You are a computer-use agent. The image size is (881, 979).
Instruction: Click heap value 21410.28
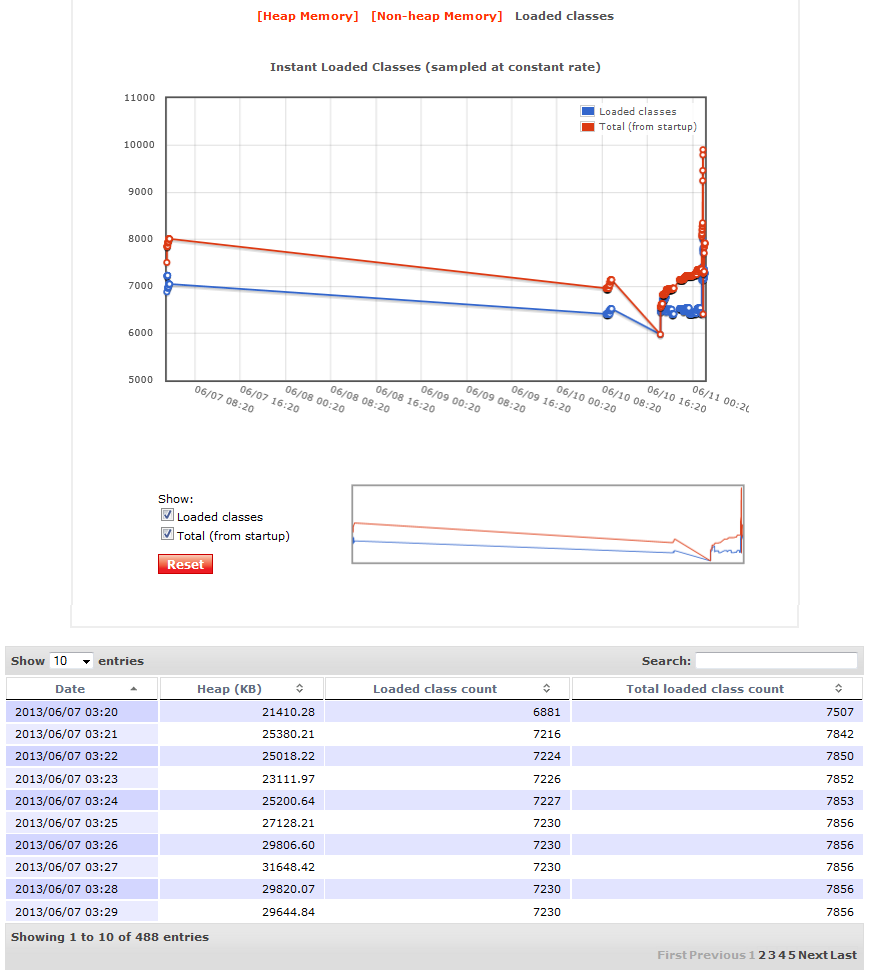click(x=288, y=712)
